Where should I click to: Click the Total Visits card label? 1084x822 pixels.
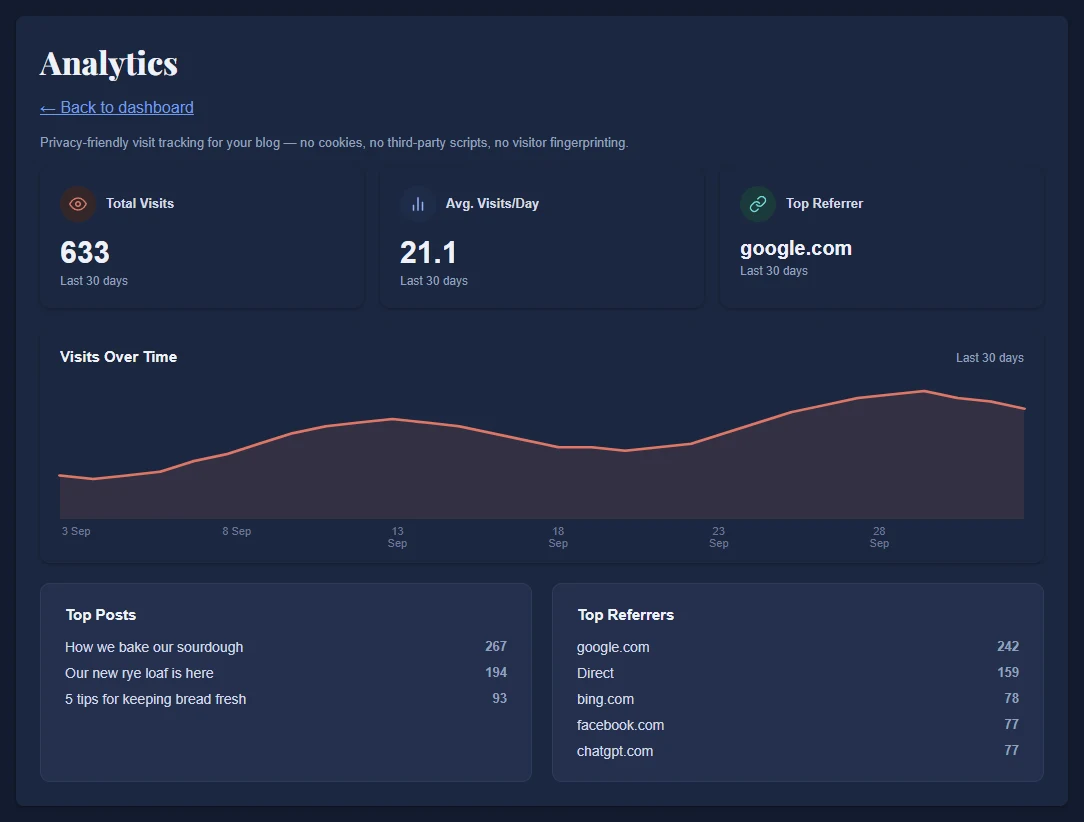[140, 203]
